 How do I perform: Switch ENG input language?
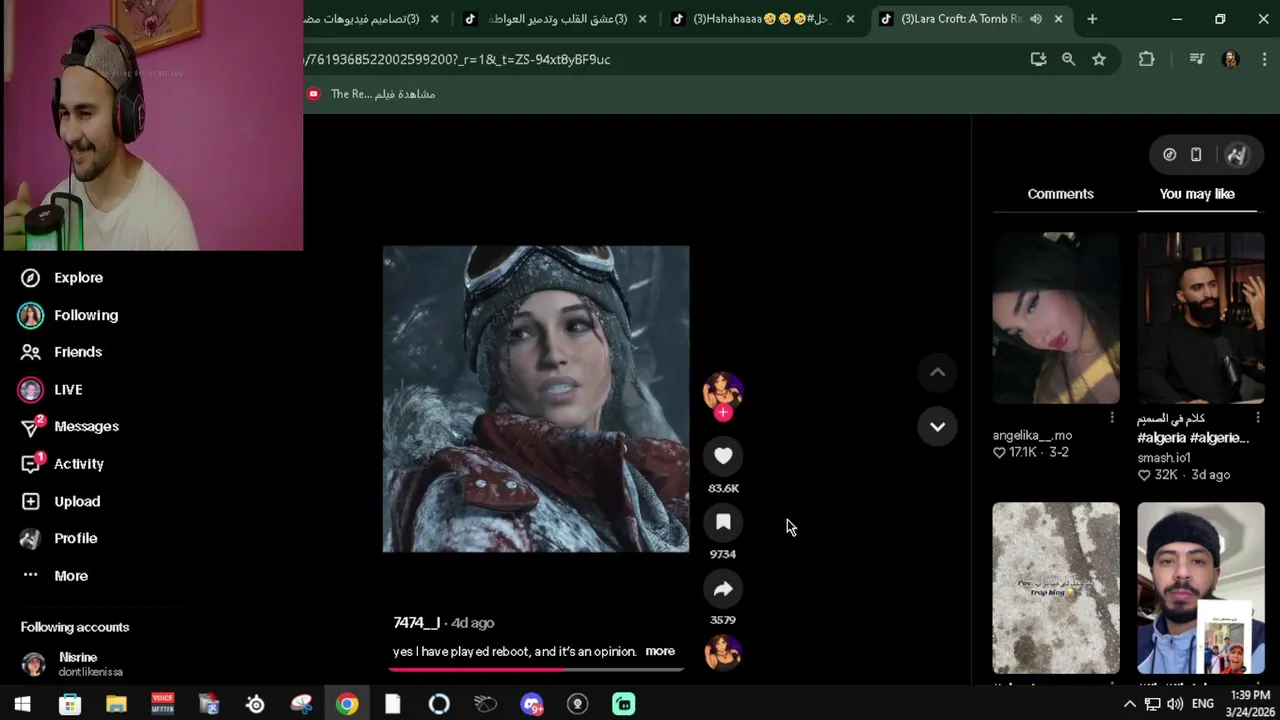pyautogui.click(x=1203, y=704)
